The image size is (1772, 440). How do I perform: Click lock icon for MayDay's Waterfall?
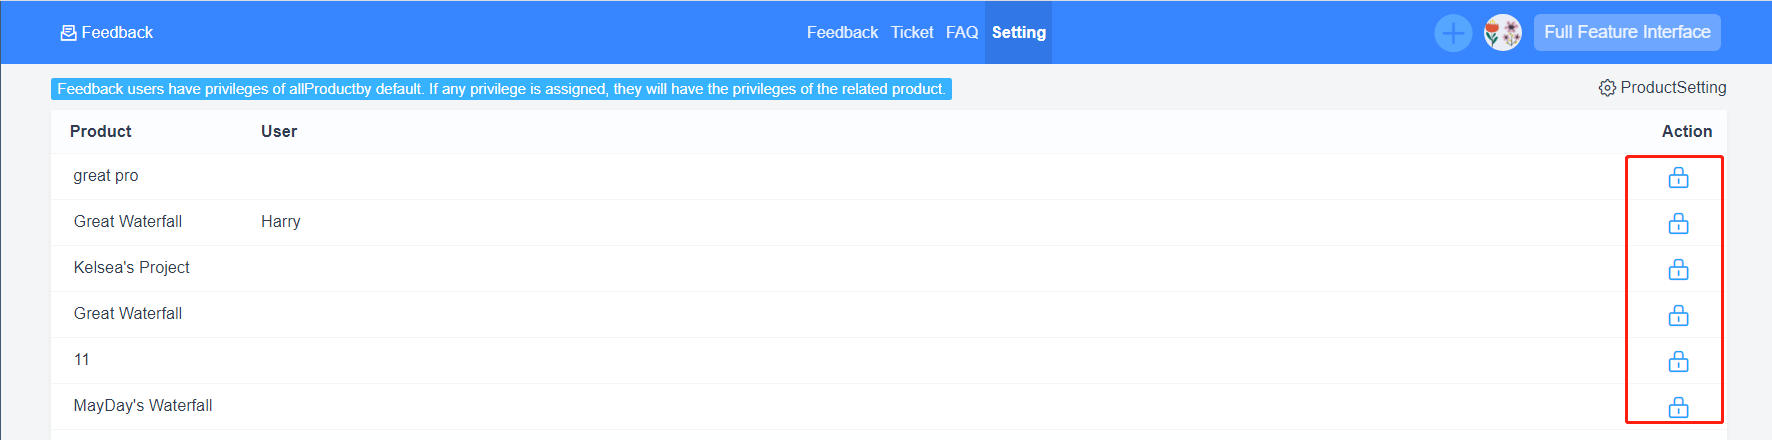[1678, 407]
